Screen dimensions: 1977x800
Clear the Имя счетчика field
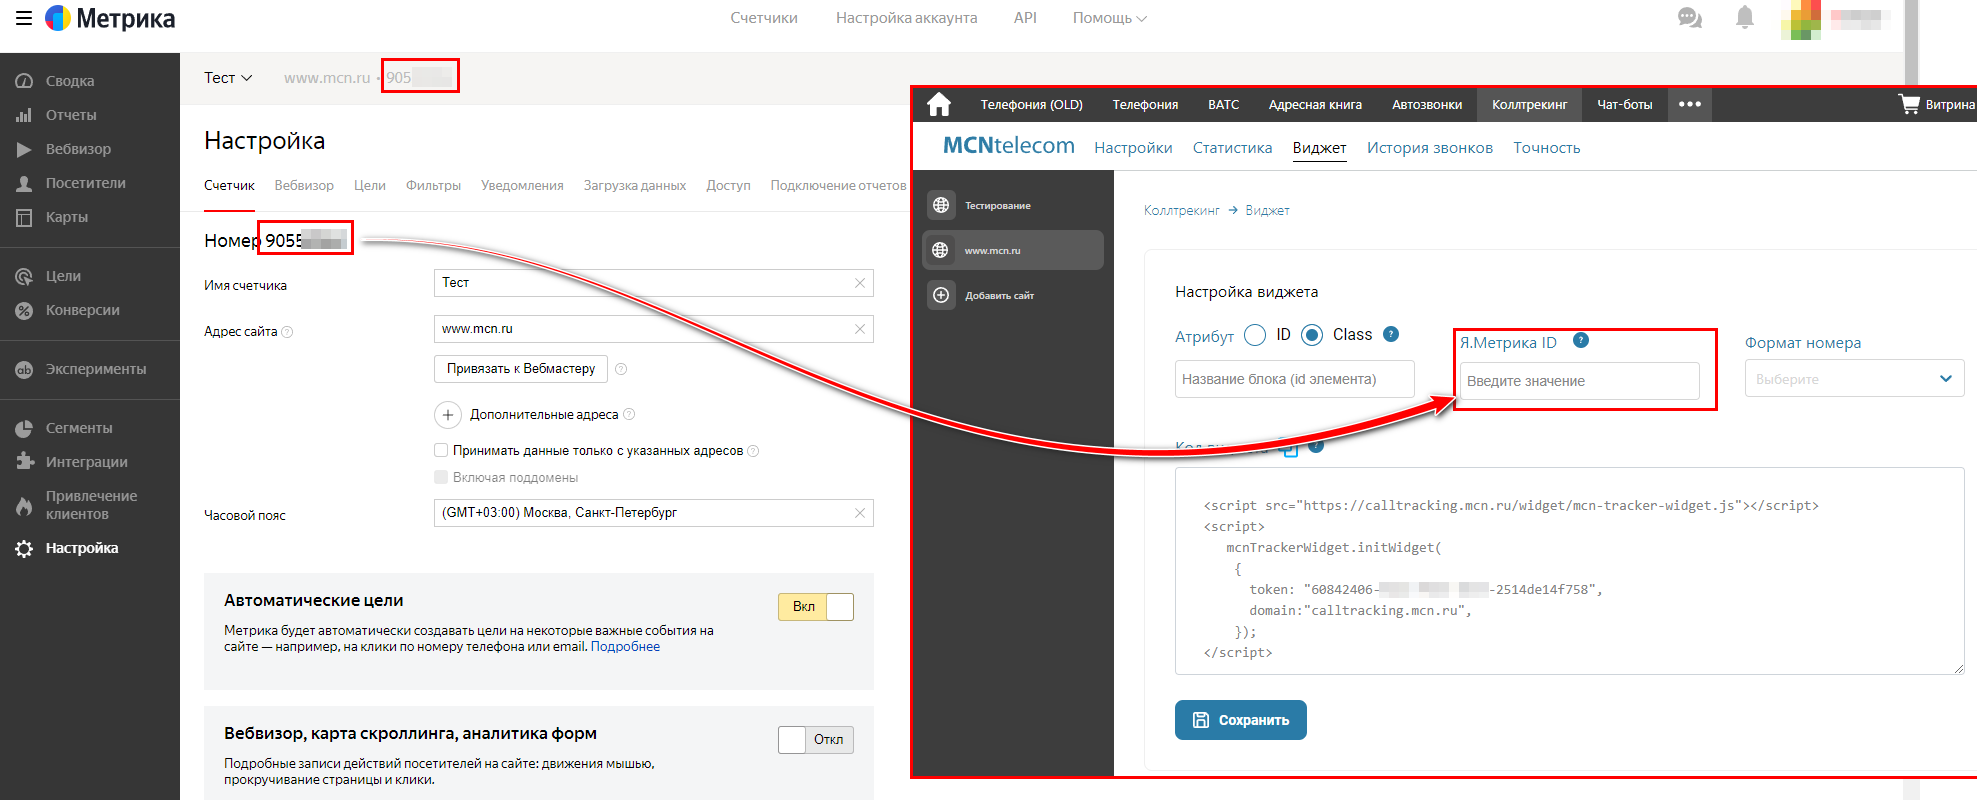(860, 283)
